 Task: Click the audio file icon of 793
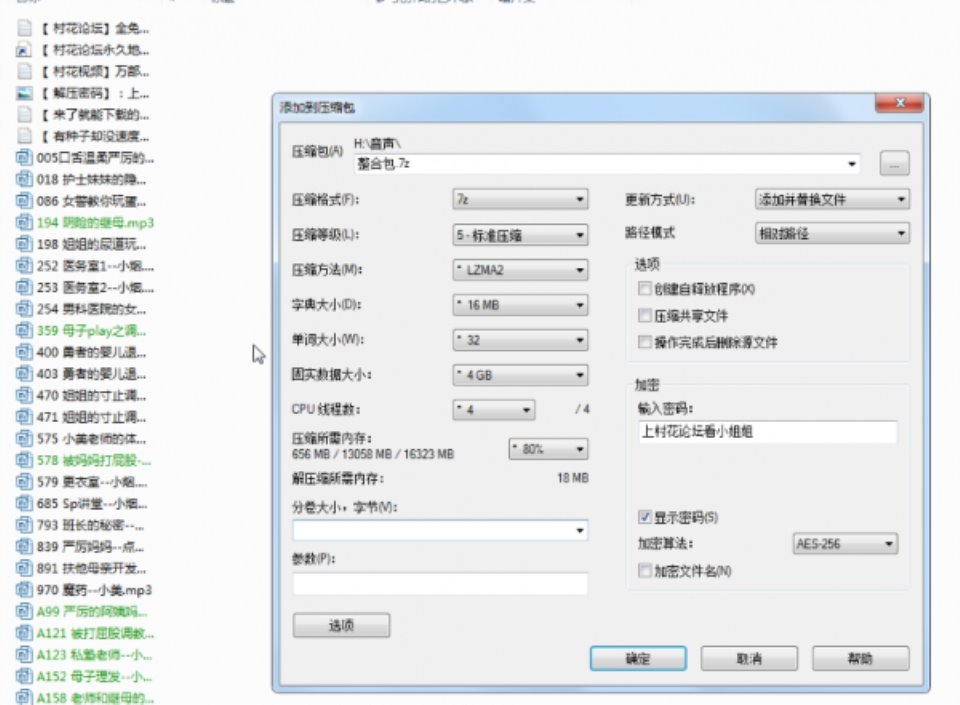(x=24, y=525)
